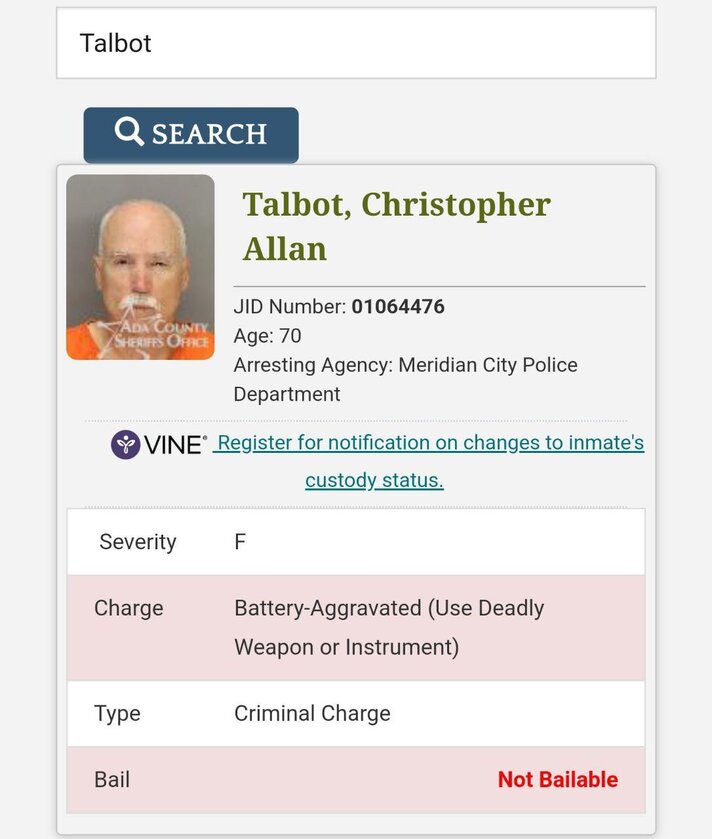Click the VINE logo icon
The image size is (712, 839).
click(x=126, y=444)
